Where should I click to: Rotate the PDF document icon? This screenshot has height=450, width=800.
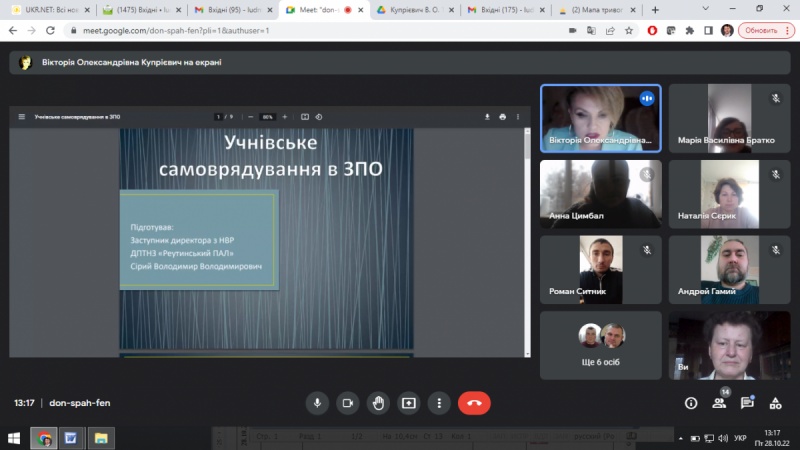point(319,117)
